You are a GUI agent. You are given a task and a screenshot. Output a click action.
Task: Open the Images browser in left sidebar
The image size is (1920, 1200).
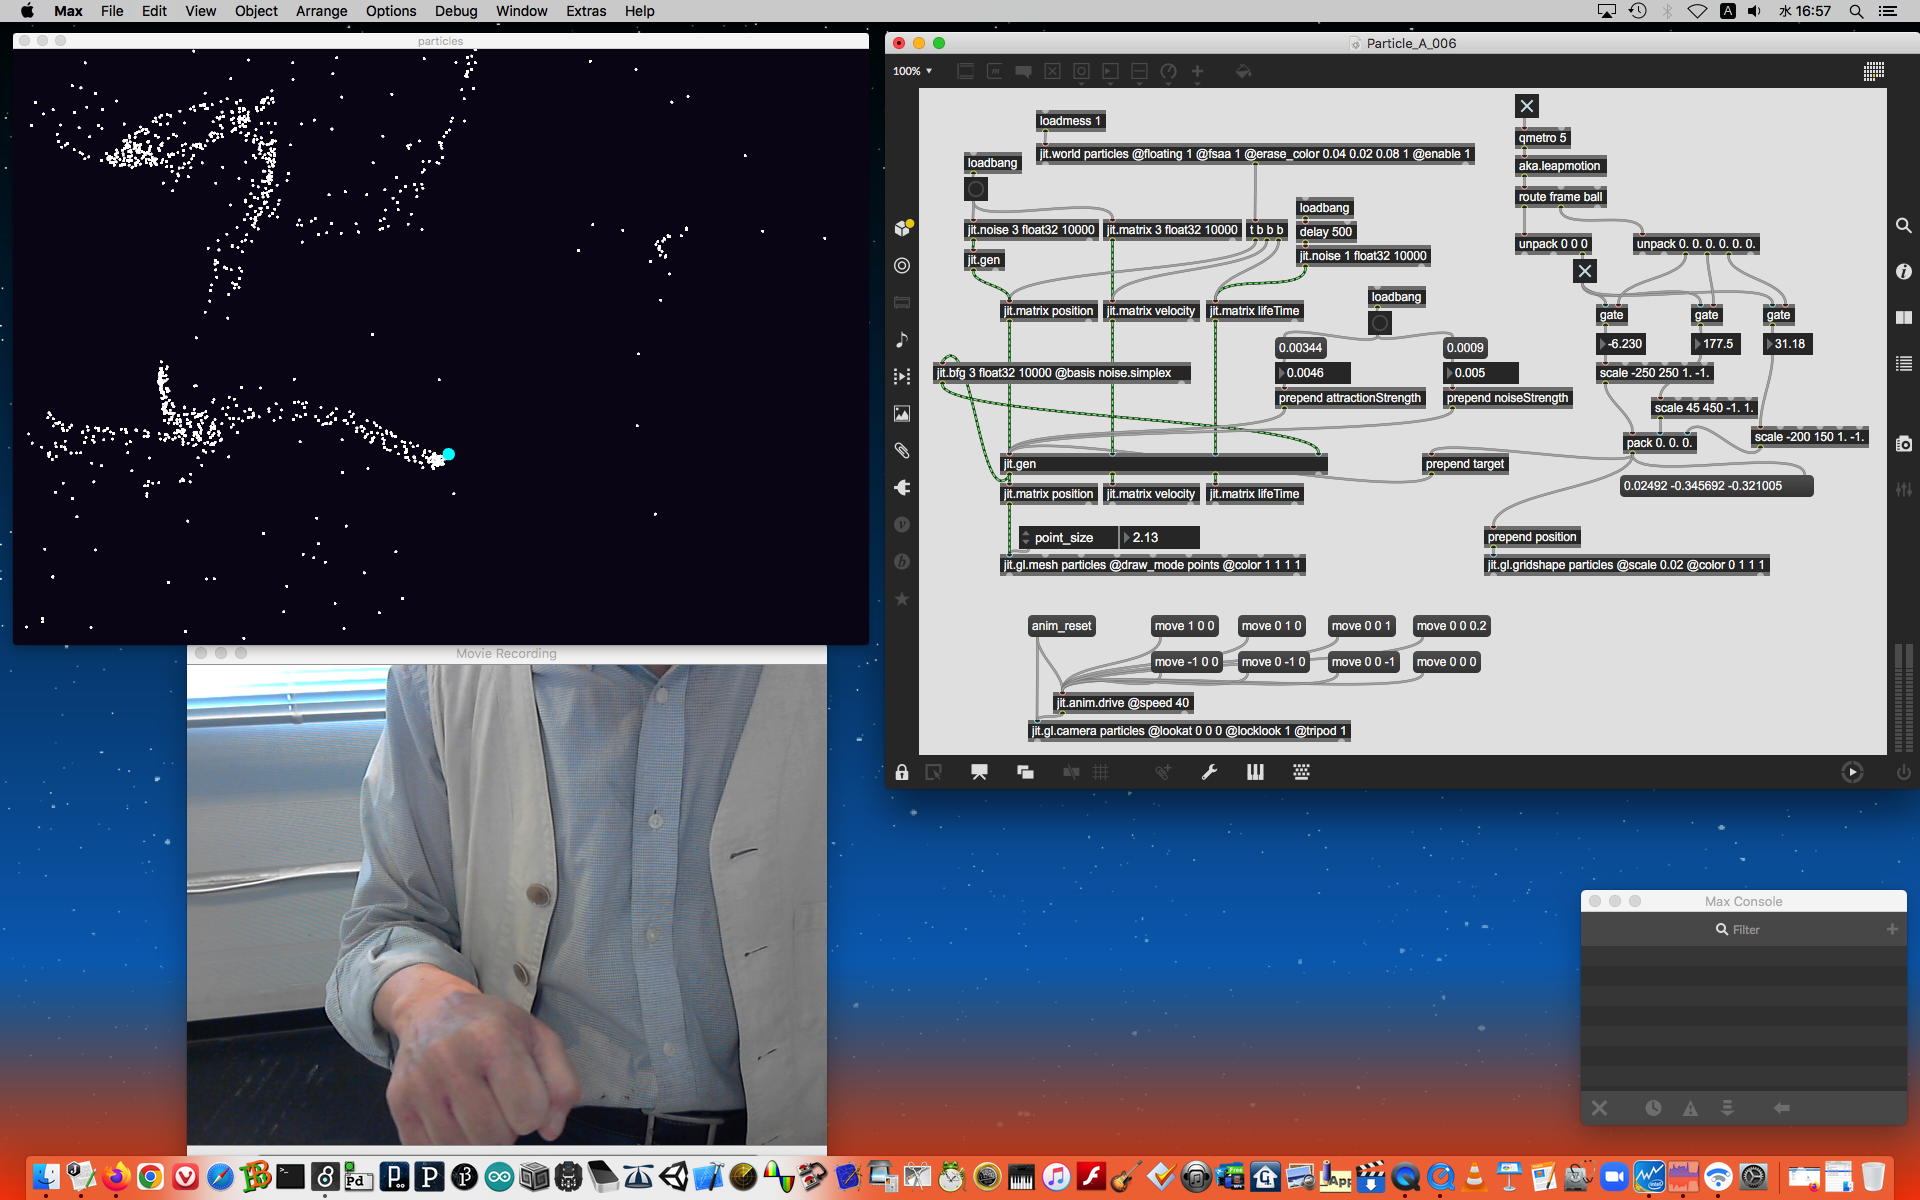(902, 414)
